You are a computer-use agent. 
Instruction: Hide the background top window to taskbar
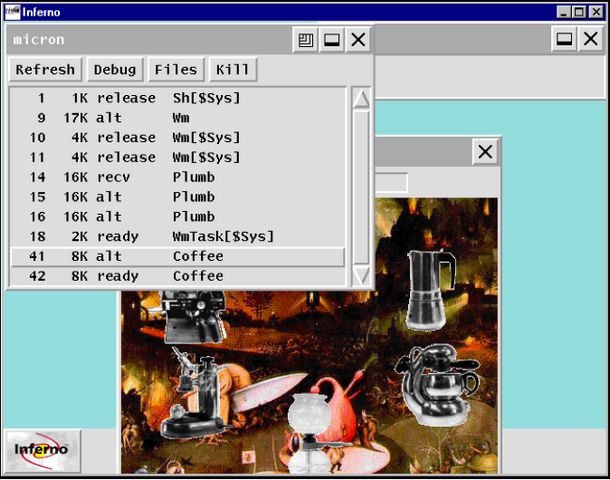pos(564,39)
